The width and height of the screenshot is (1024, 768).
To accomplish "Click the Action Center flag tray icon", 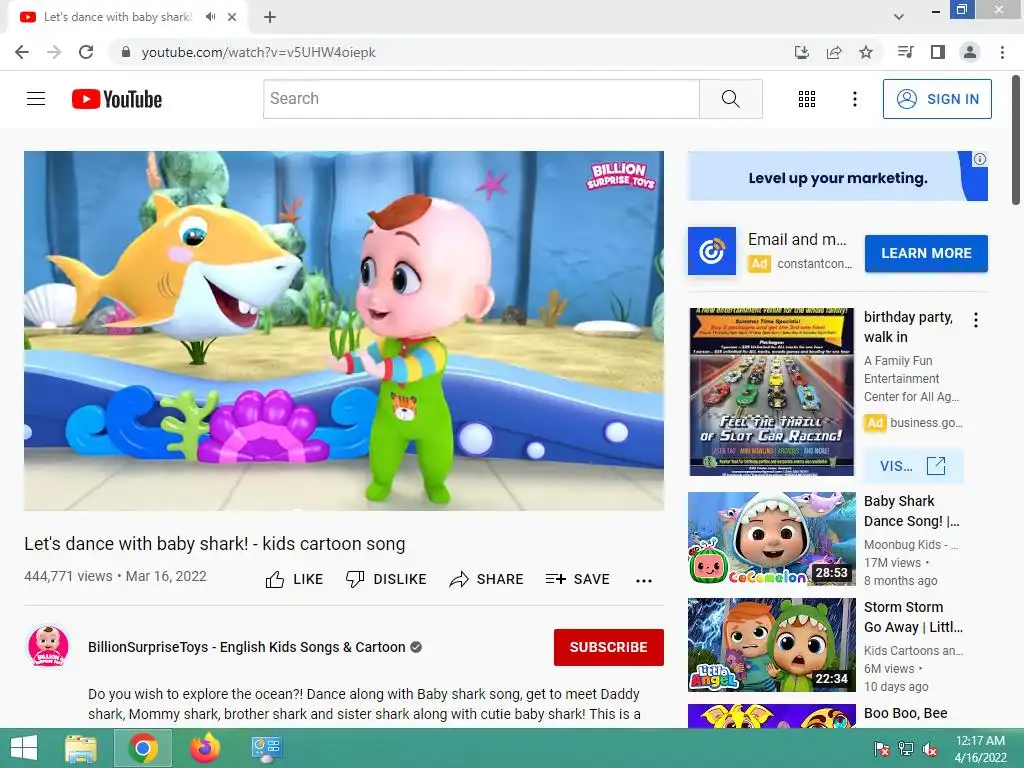I will (x=882, y=749).
